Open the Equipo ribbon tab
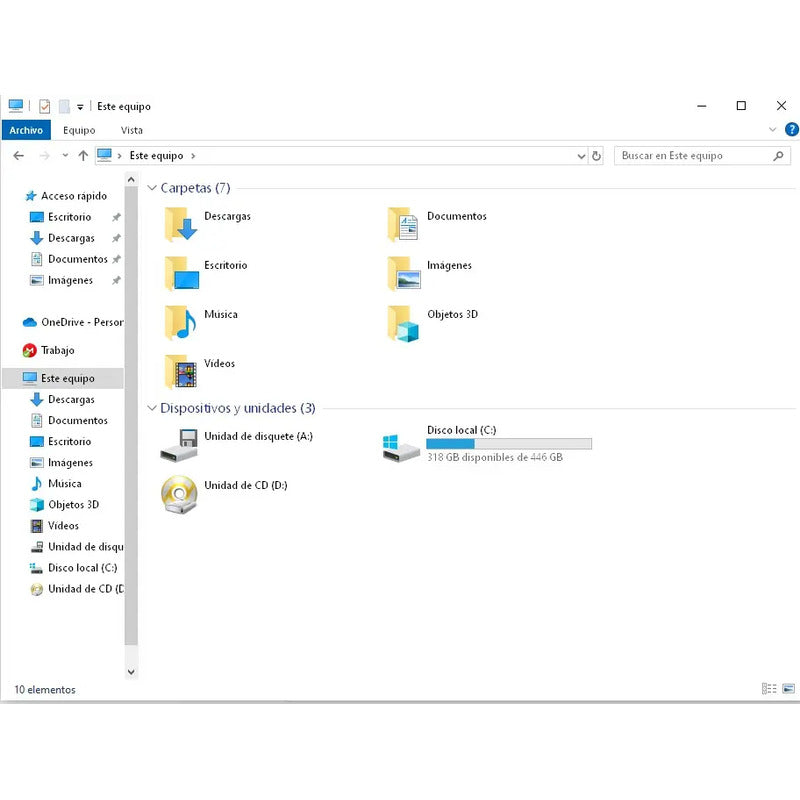 coord(79,130)
